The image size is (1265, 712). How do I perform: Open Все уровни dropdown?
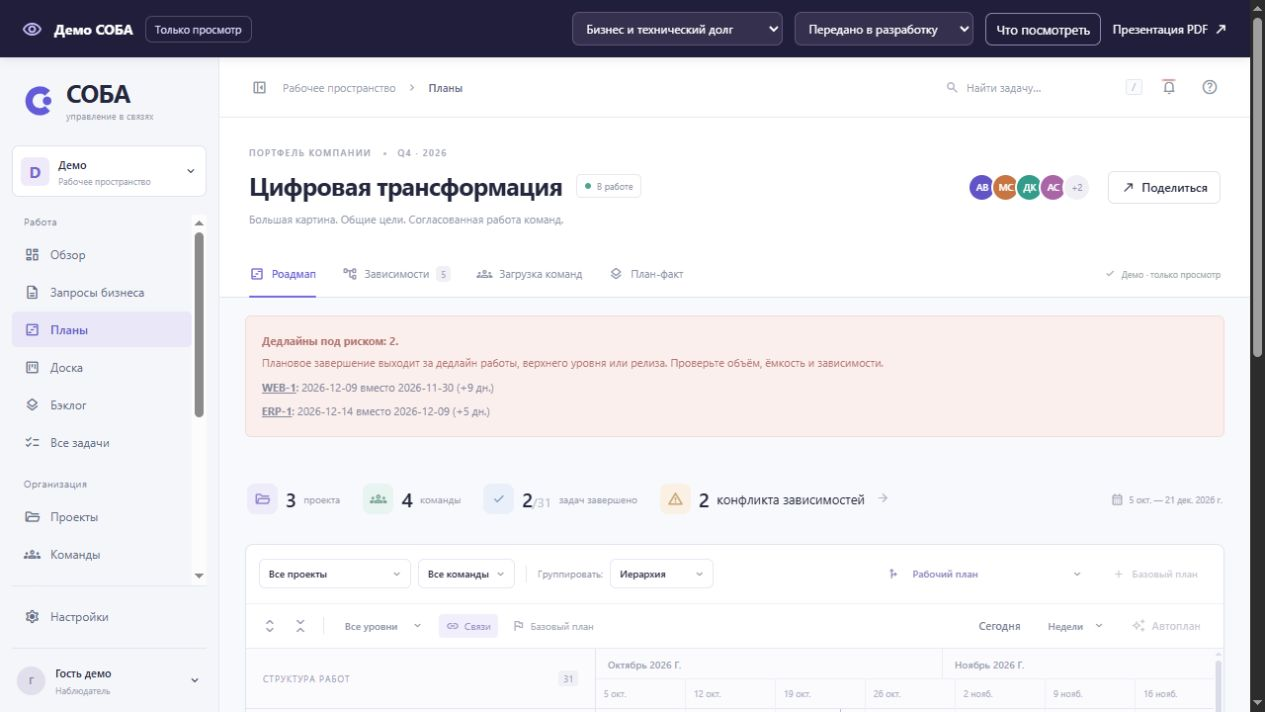382,626
